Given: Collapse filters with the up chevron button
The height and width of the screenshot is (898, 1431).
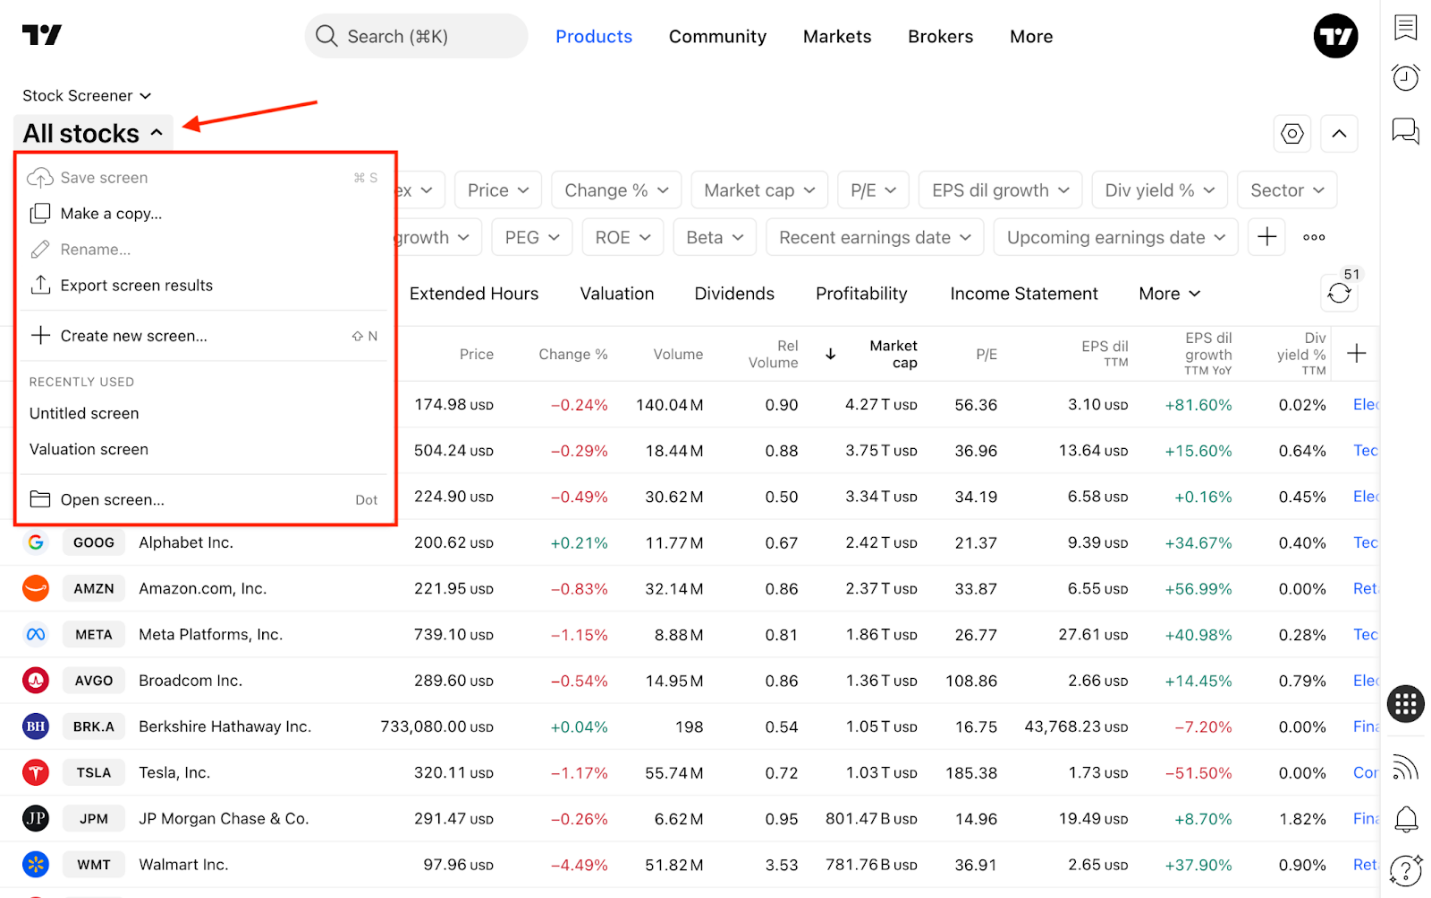Looking at the screenshot, I should pyautogui.click(x=1339, y=133).
